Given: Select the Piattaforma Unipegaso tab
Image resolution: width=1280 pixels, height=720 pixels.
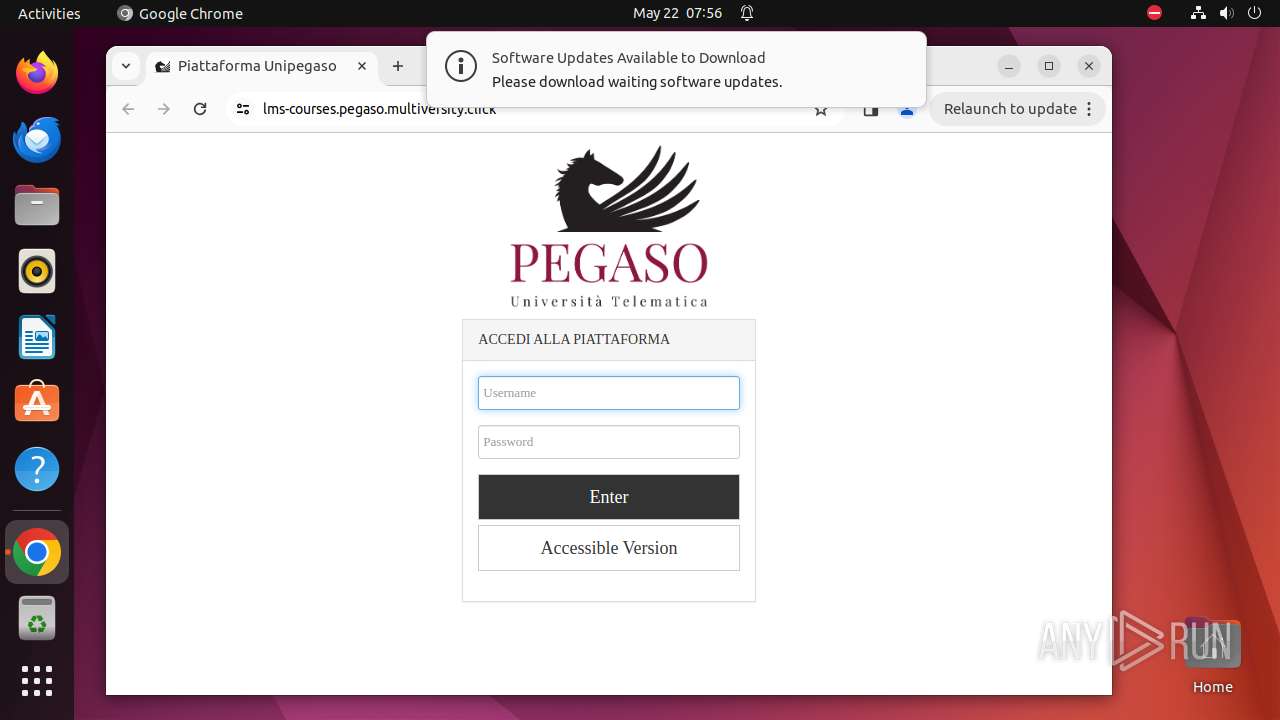Looking at the screenshot, I should (261, 66).
